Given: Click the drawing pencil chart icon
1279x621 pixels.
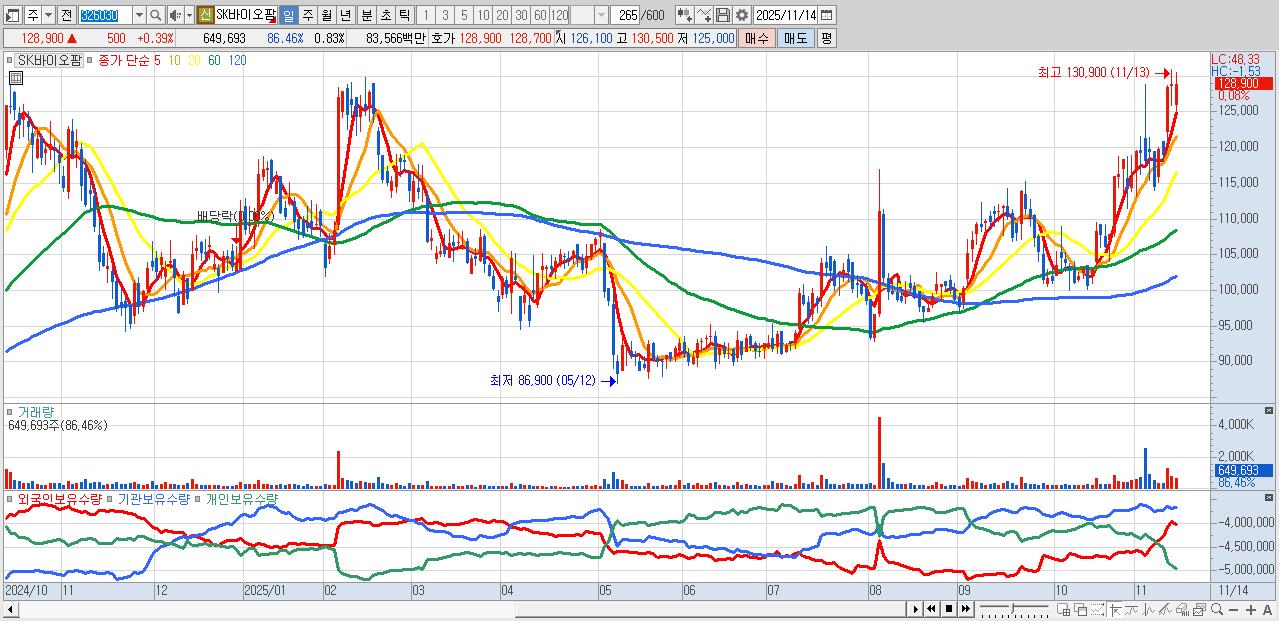Looking at the screenshot, I should pyautogui.click(x=1165, y=609).
